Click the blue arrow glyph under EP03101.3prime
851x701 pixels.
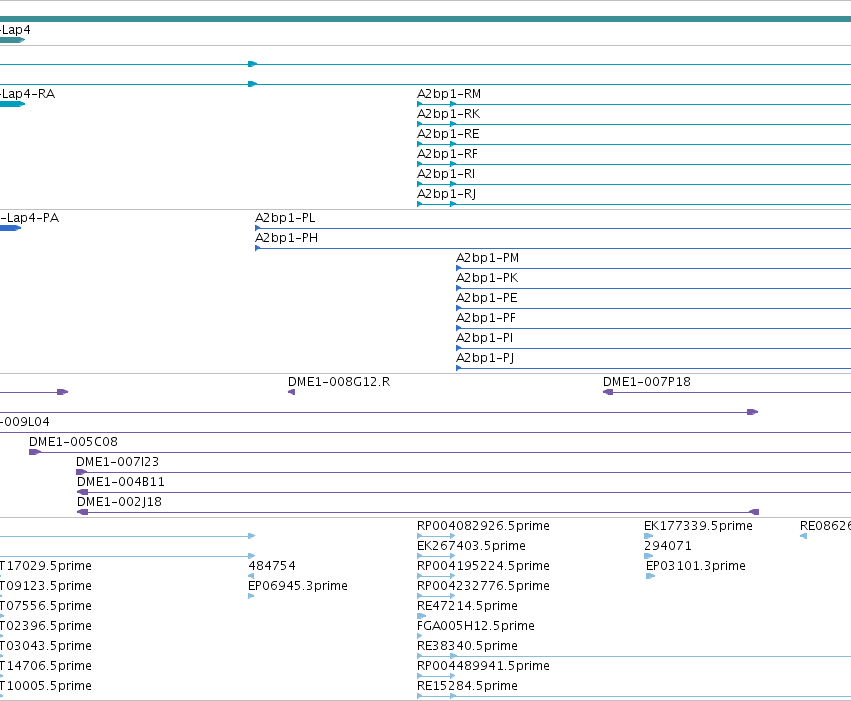[x=650, y=576]
